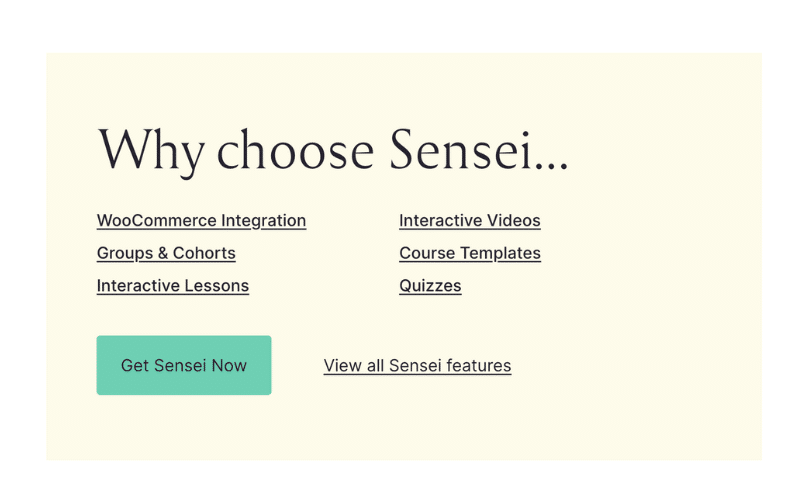This screenshot has height=500, width=800.
Task: Click the word 'Videos' in Interactive Videos
Action: (513, 221)
